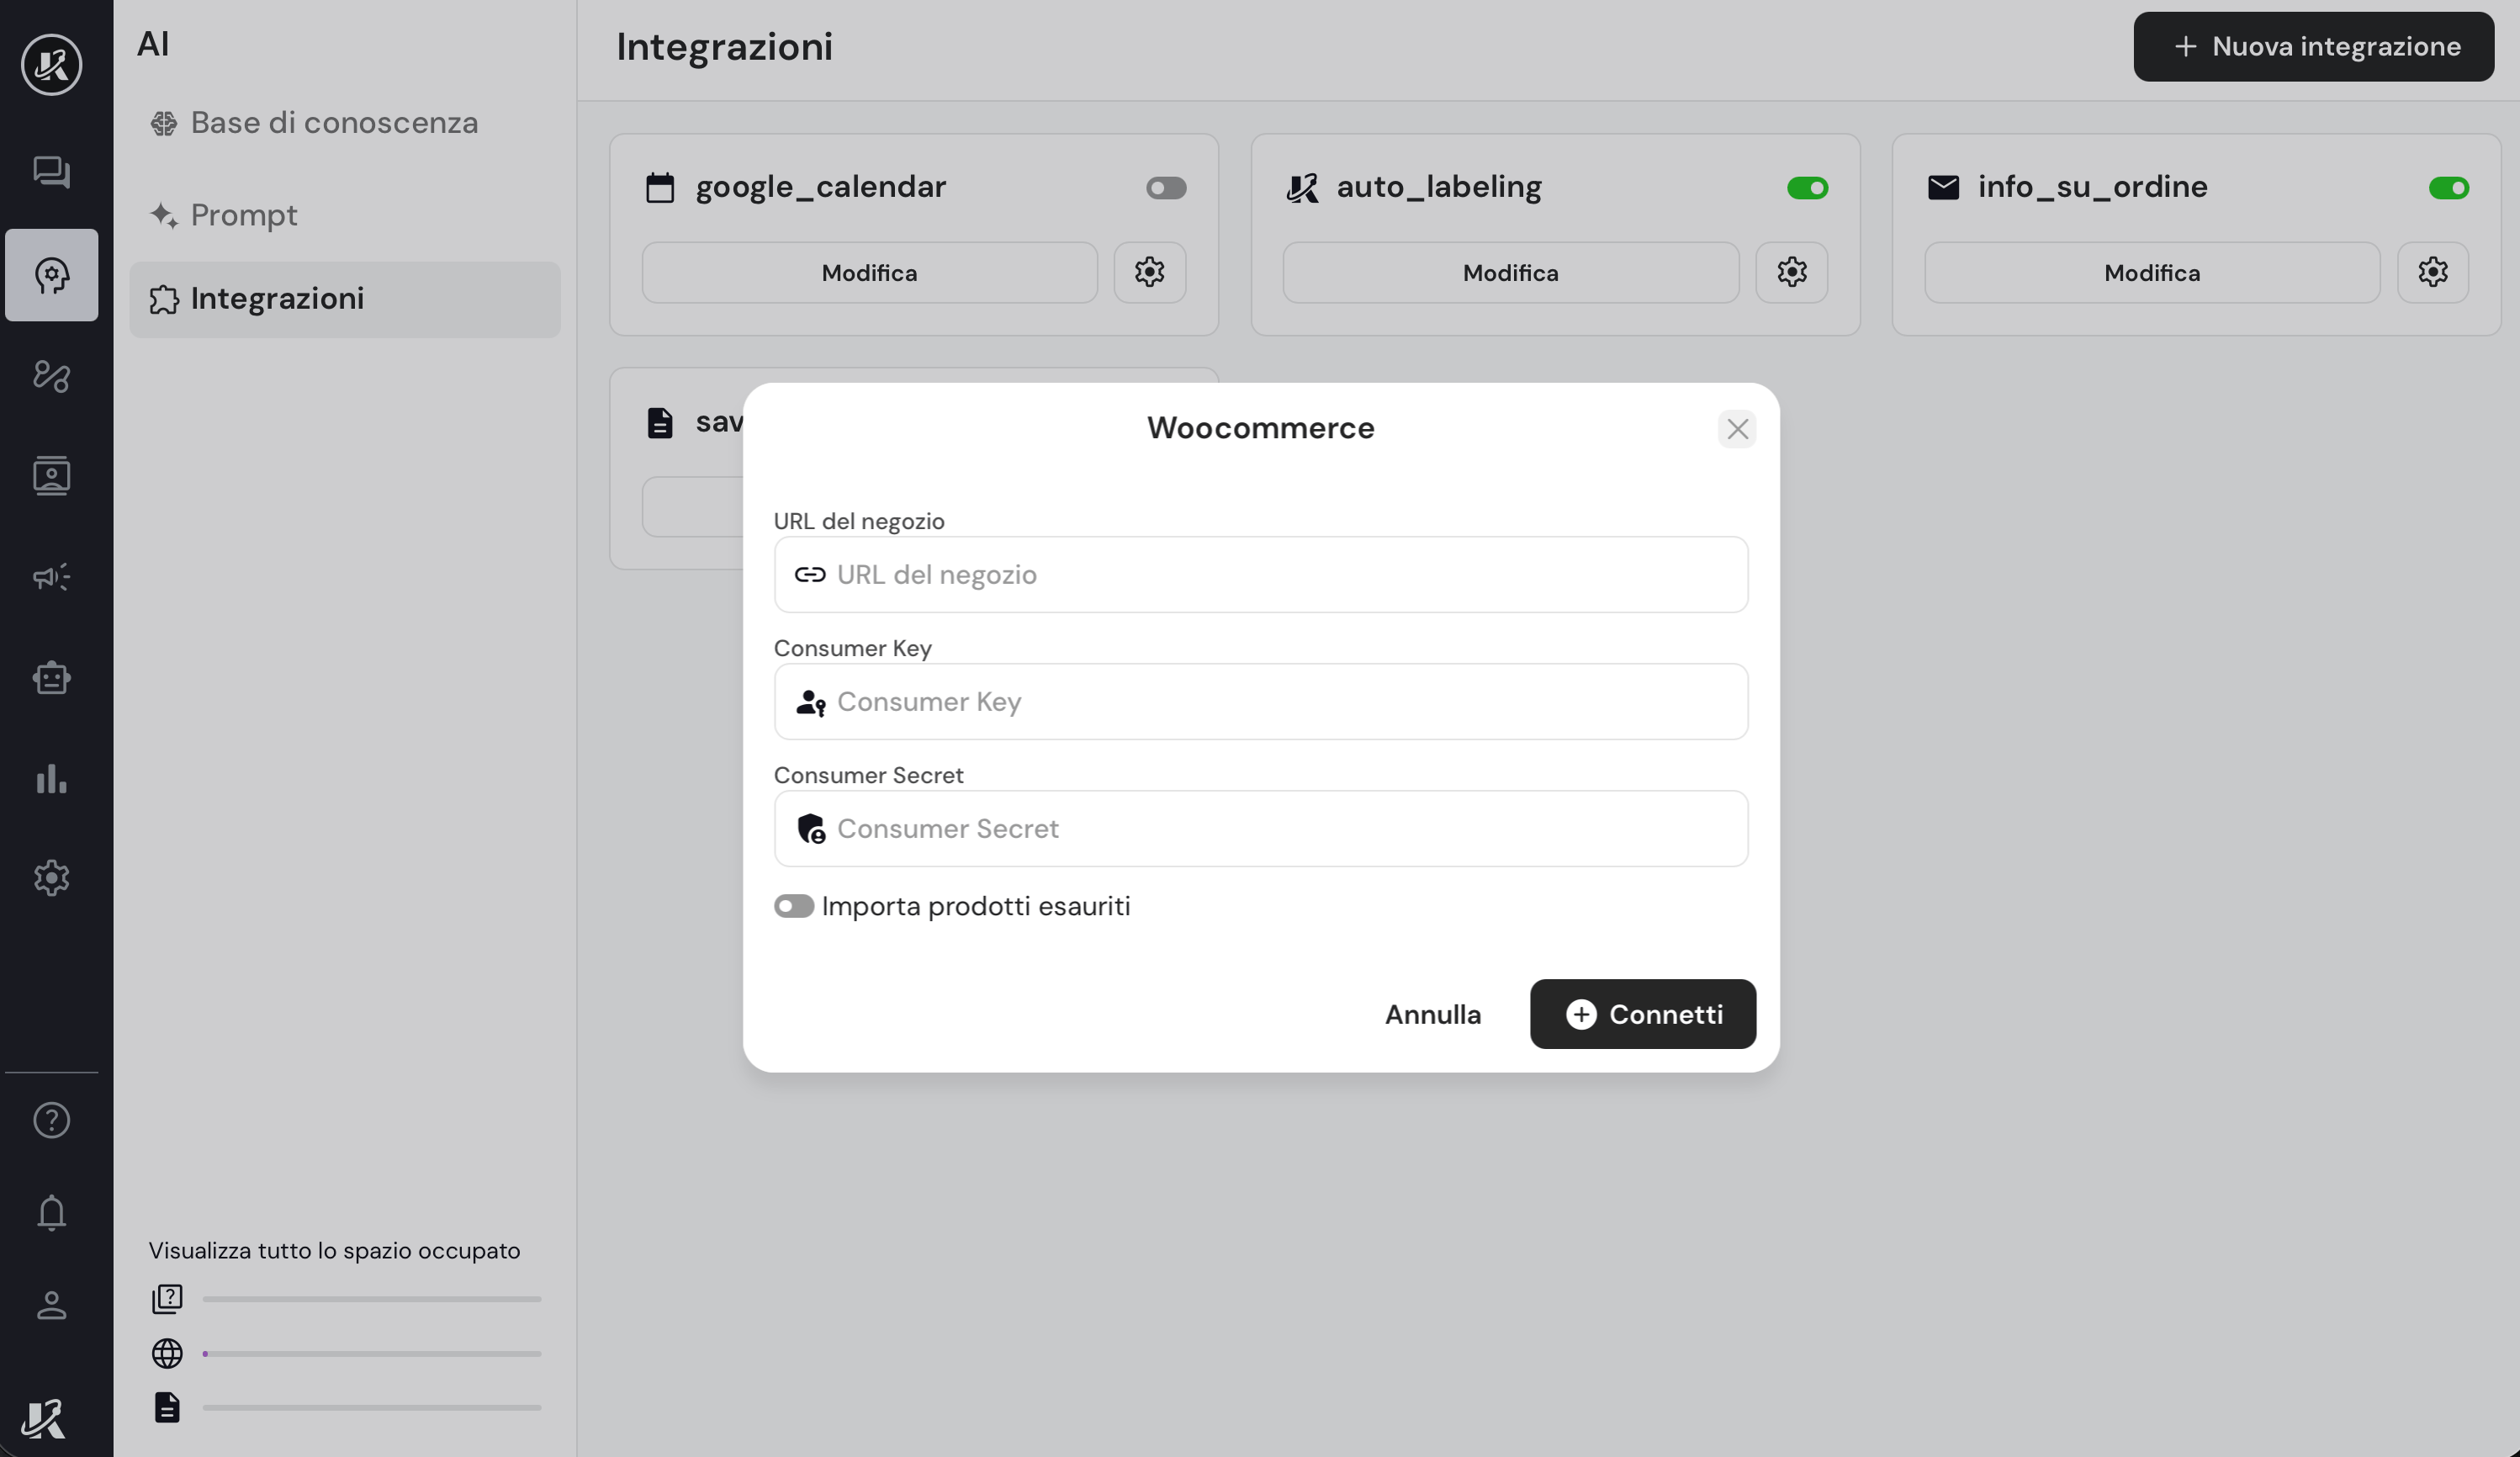Open the robot bot sidebar icon
2520x1457 pixels.
[51, 678]
